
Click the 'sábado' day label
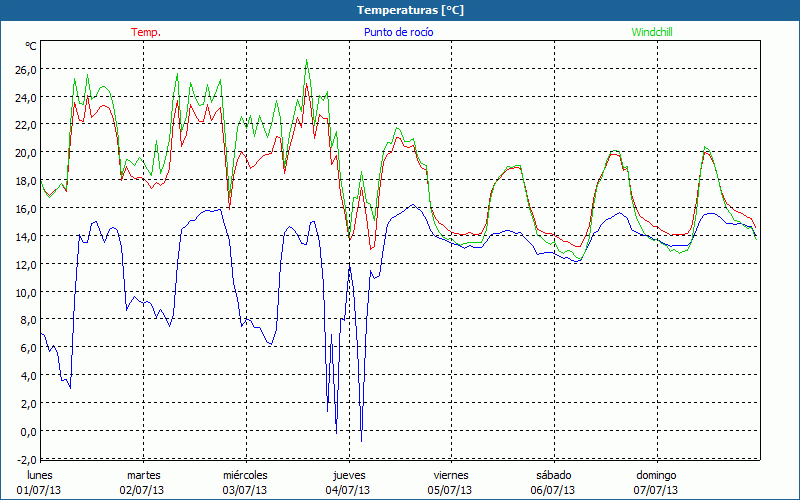(553, 475)
